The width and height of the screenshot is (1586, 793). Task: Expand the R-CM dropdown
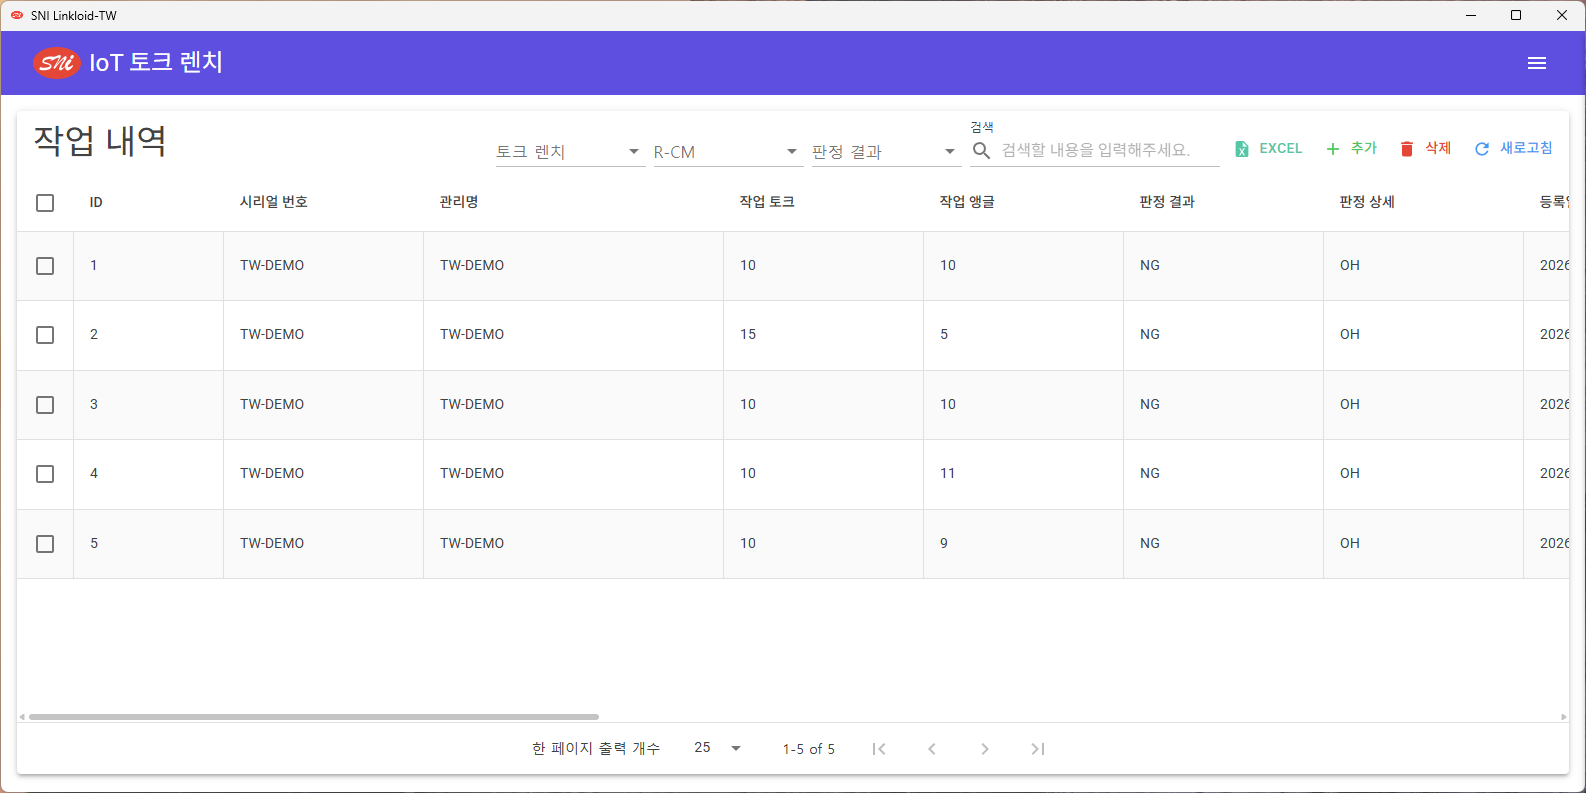pos(728,152)
